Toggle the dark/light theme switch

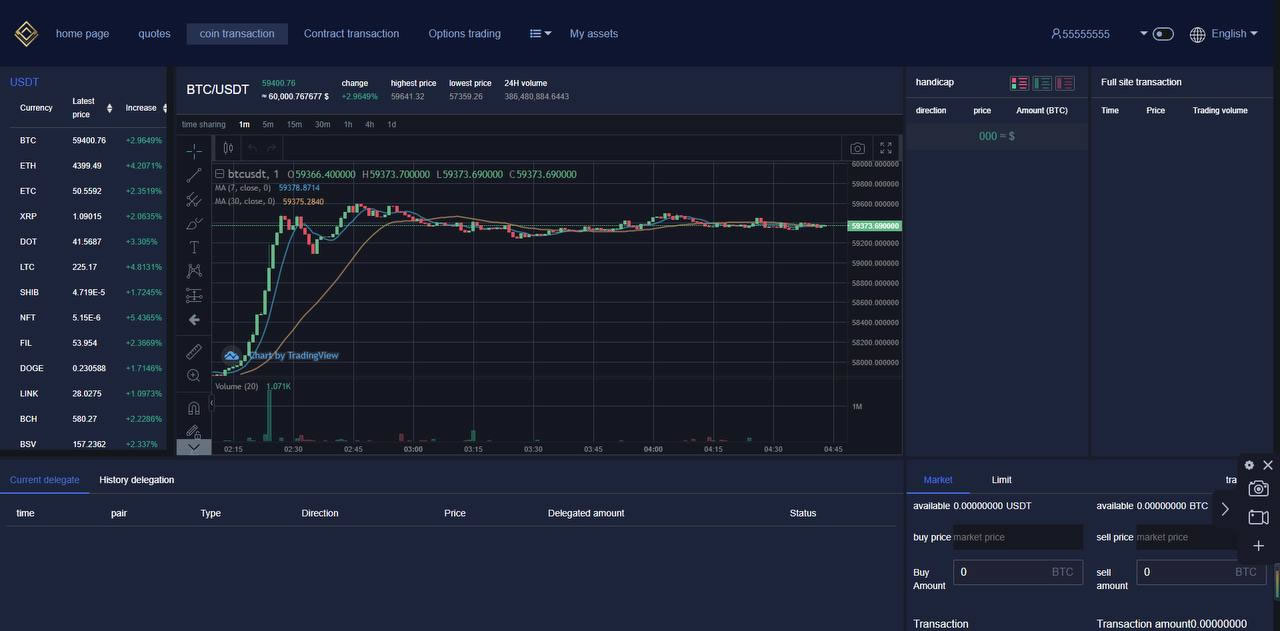1163,34
